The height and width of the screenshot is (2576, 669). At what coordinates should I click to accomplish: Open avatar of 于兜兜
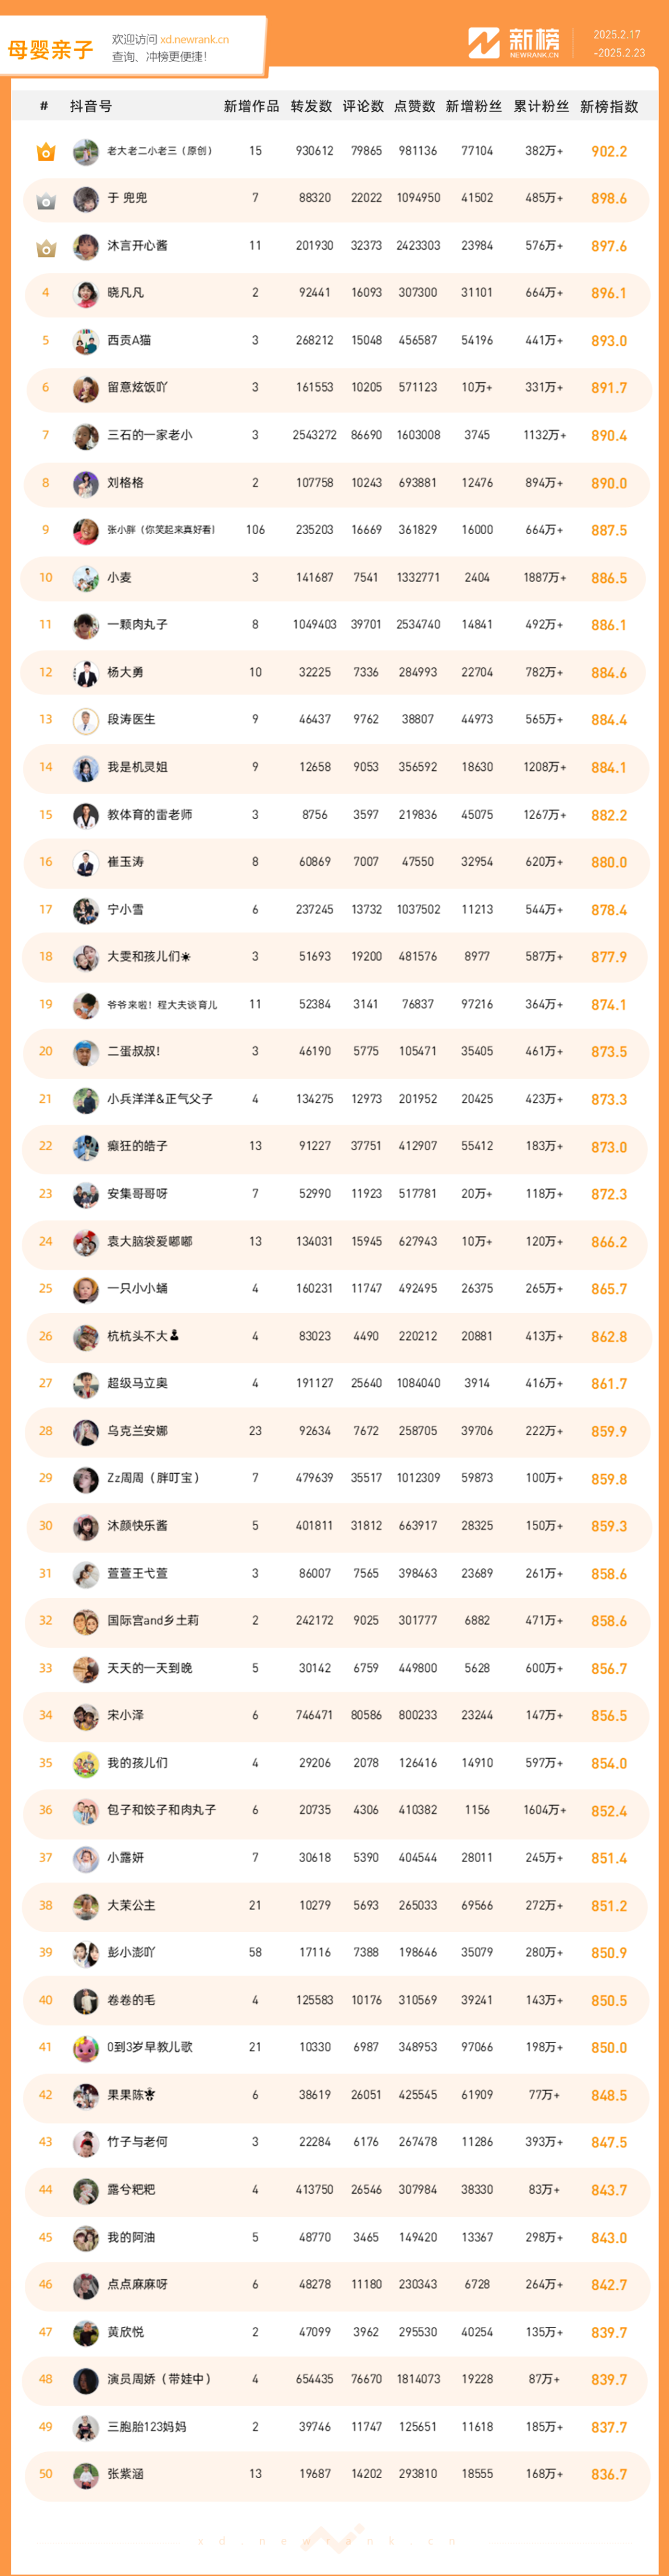point(85,199)
